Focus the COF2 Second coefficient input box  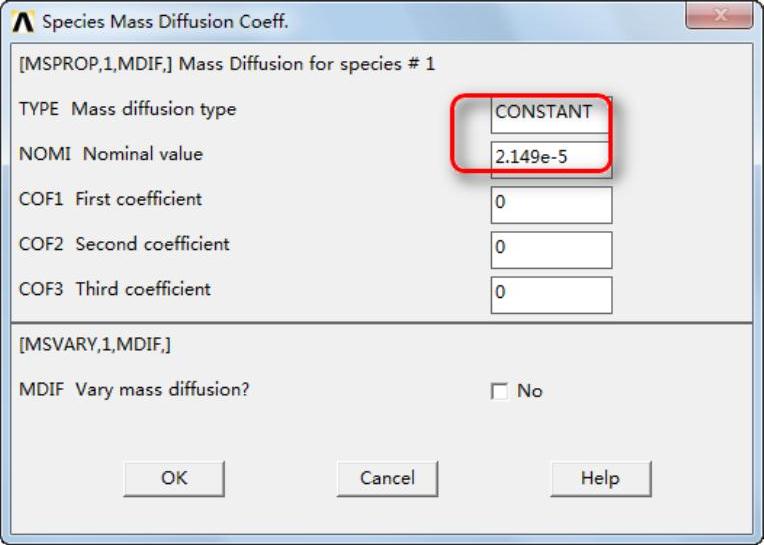[x=551, y=249]
